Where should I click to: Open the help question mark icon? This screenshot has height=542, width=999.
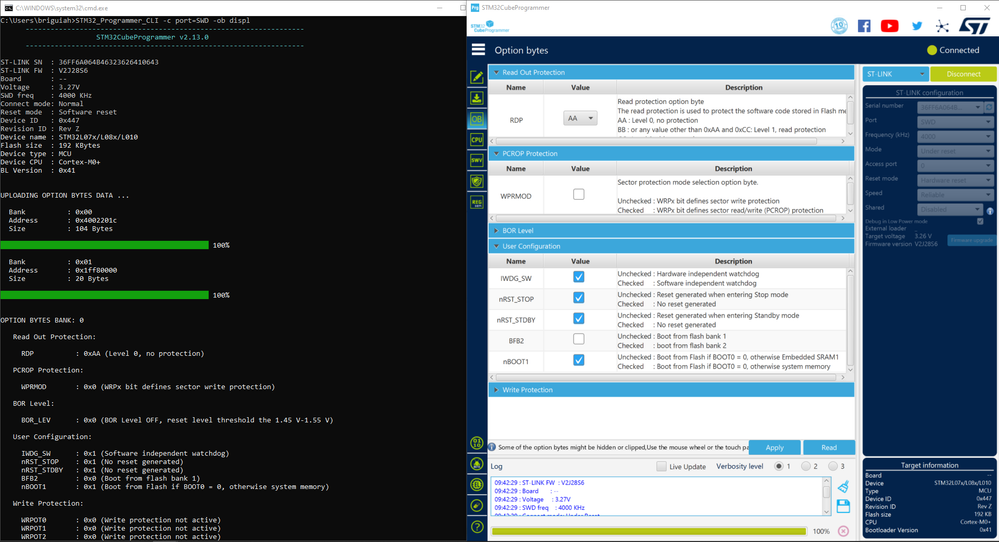click(x=477, y=527)
